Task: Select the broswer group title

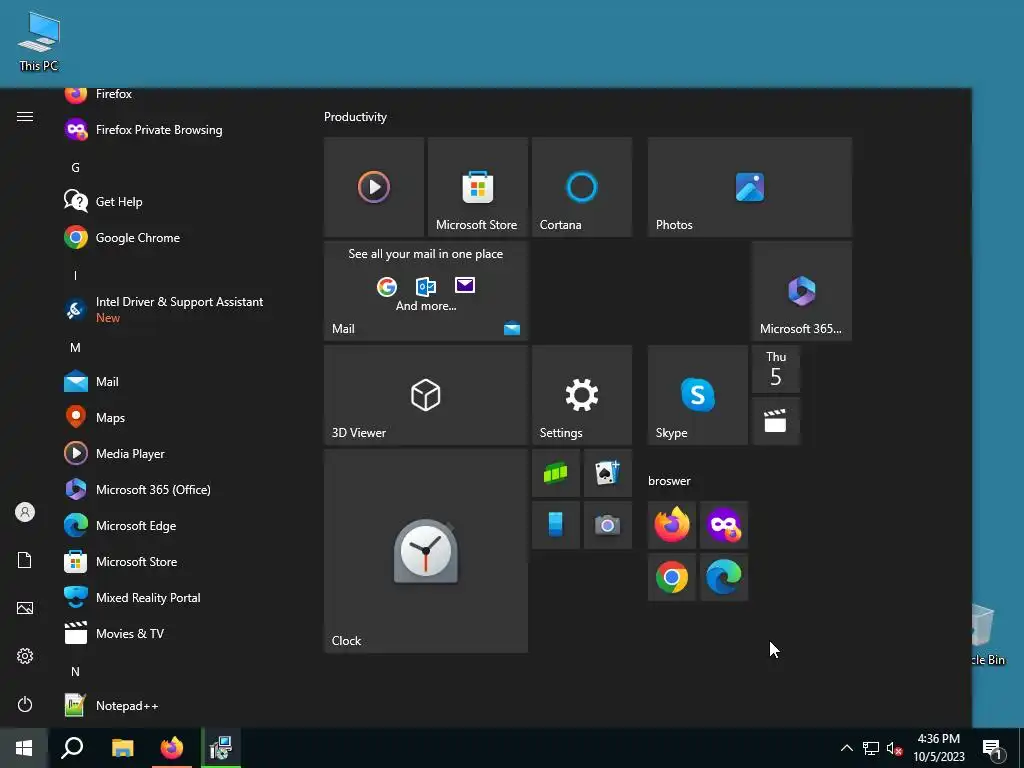Action: tap(669, 481)
